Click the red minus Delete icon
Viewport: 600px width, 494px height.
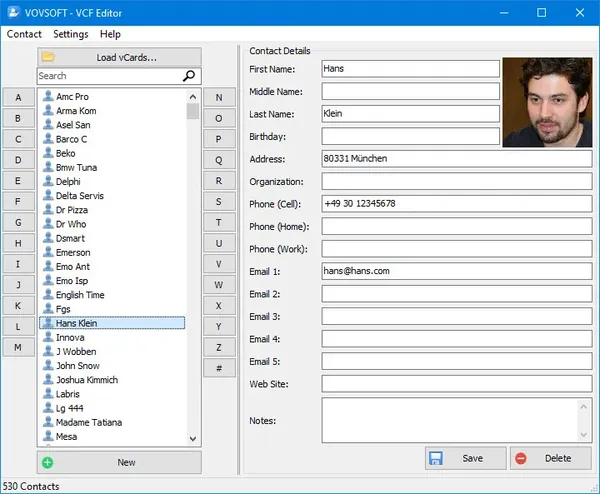pyautogui.click(x=521, y=458)
